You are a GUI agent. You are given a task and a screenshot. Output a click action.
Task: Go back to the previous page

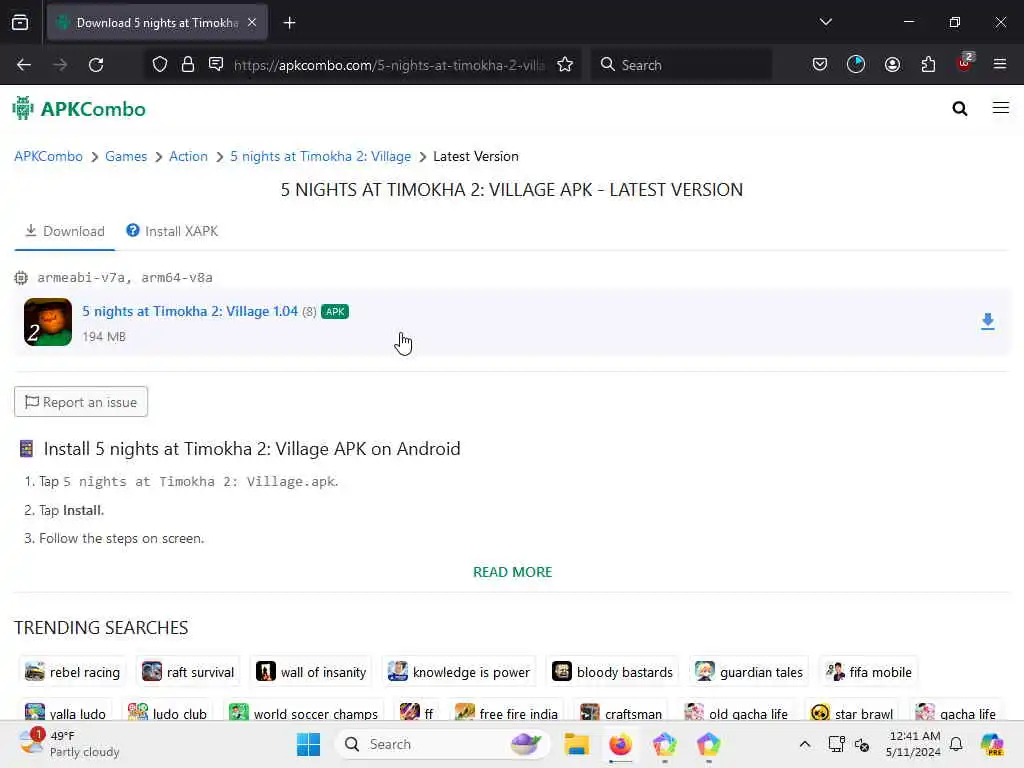(24, 65)
